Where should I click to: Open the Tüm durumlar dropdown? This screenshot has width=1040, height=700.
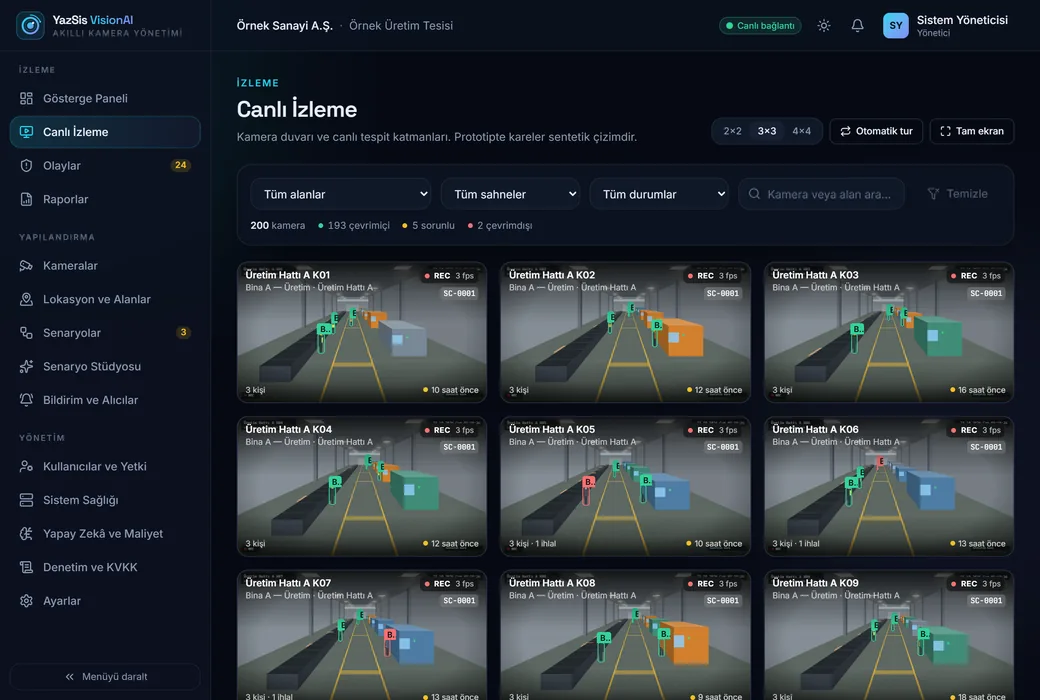click(659, 194)
